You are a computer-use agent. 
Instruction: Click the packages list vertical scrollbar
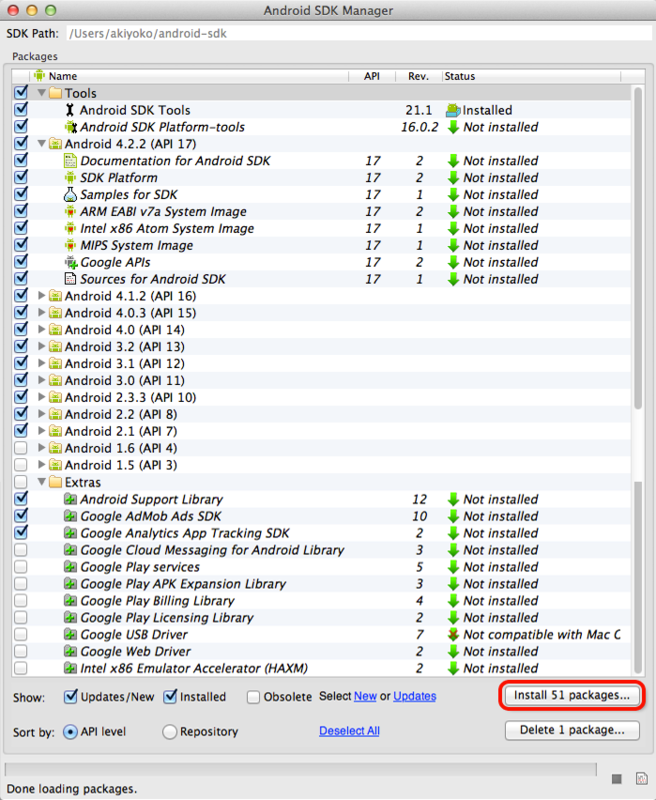[638, 380]
